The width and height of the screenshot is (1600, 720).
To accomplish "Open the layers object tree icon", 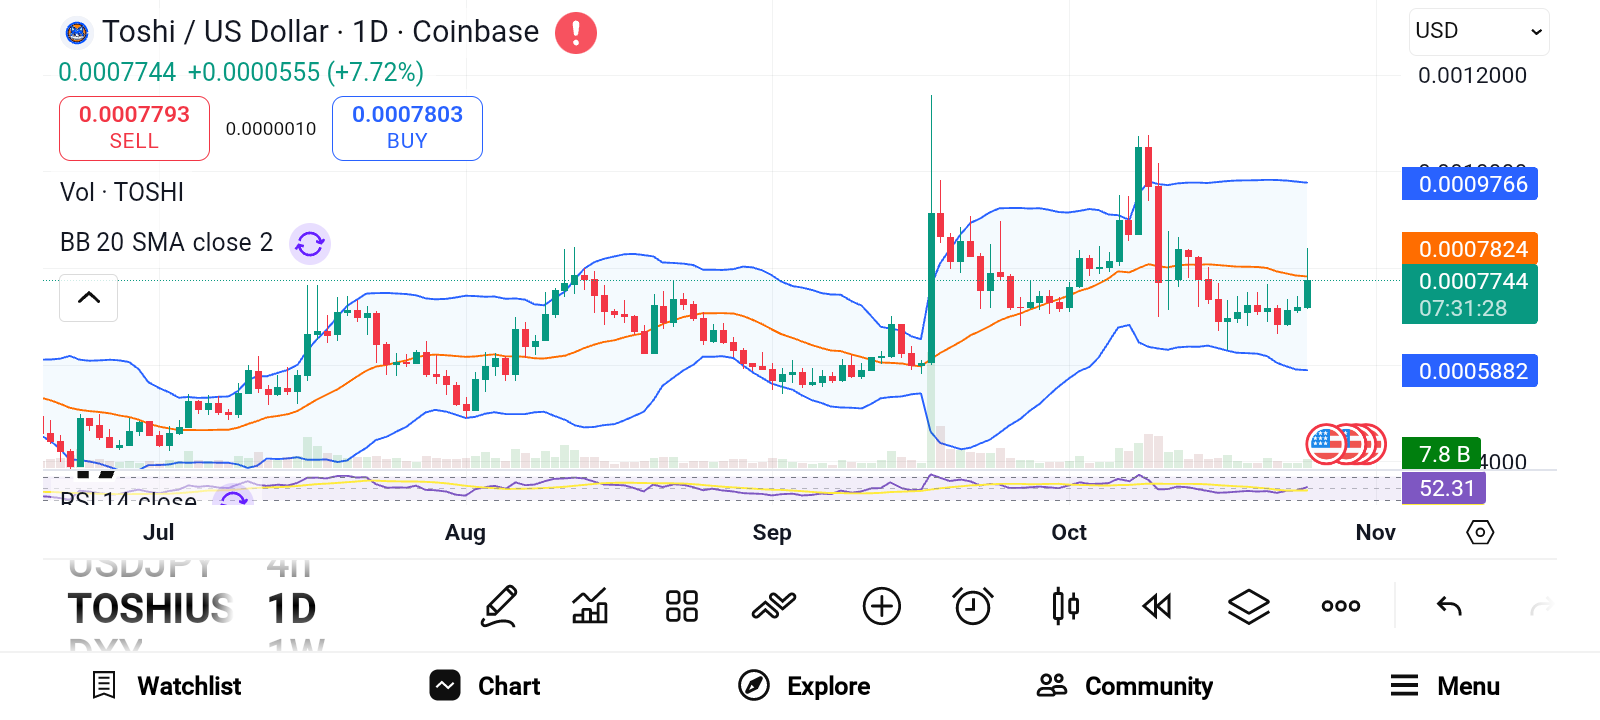I will point(1248,606).
